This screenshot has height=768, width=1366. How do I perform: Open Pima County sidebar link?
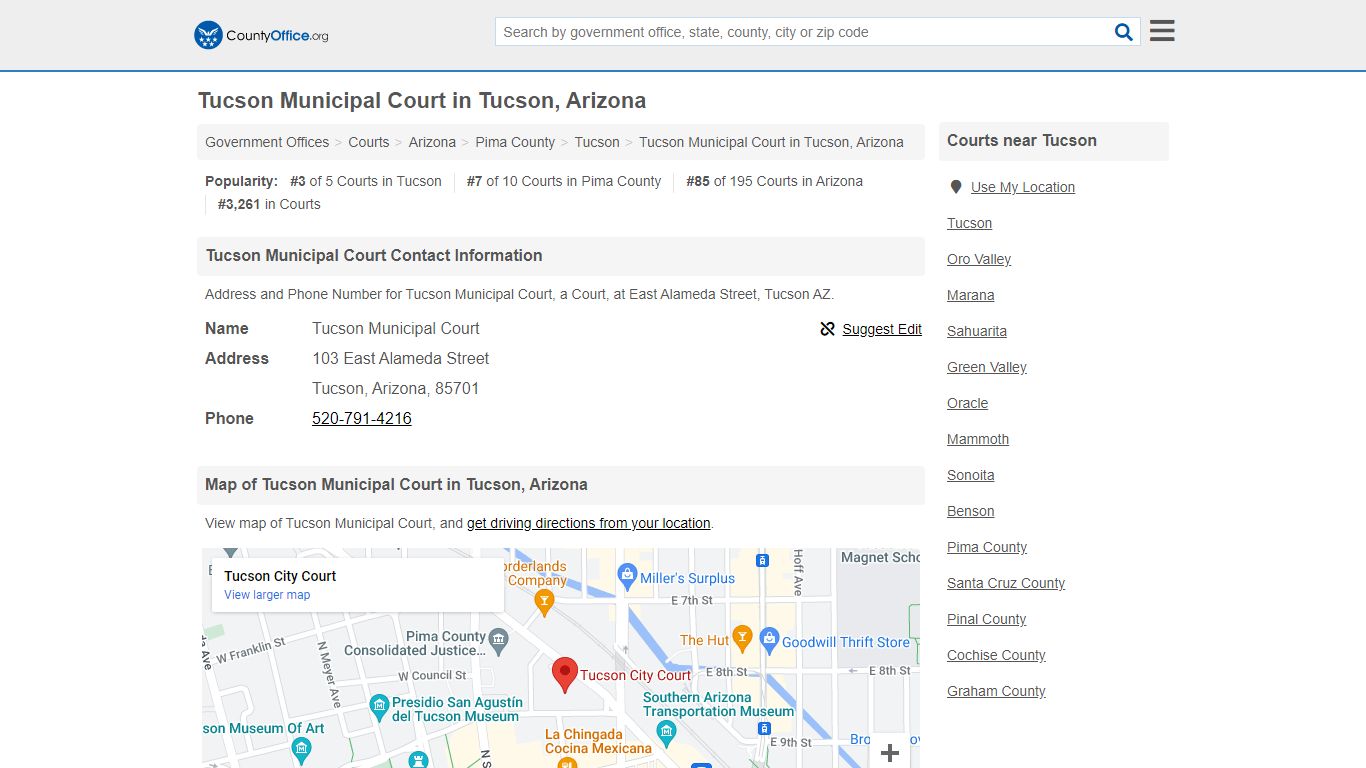[987, 547]
